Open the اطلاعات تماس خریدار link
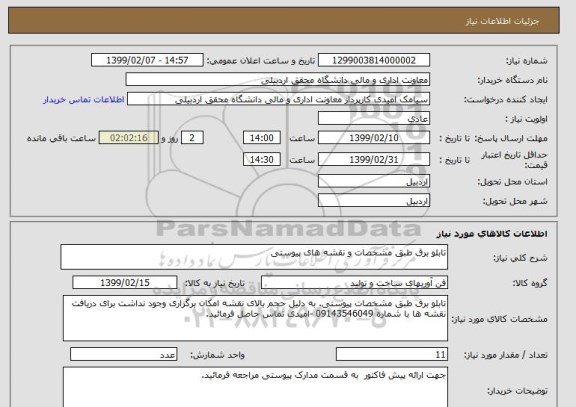The image size is (576, 407). click(84, 100)
